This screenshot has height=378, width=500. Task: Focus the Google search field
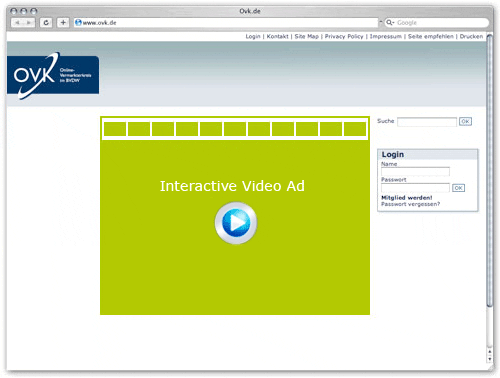[437, 23]
